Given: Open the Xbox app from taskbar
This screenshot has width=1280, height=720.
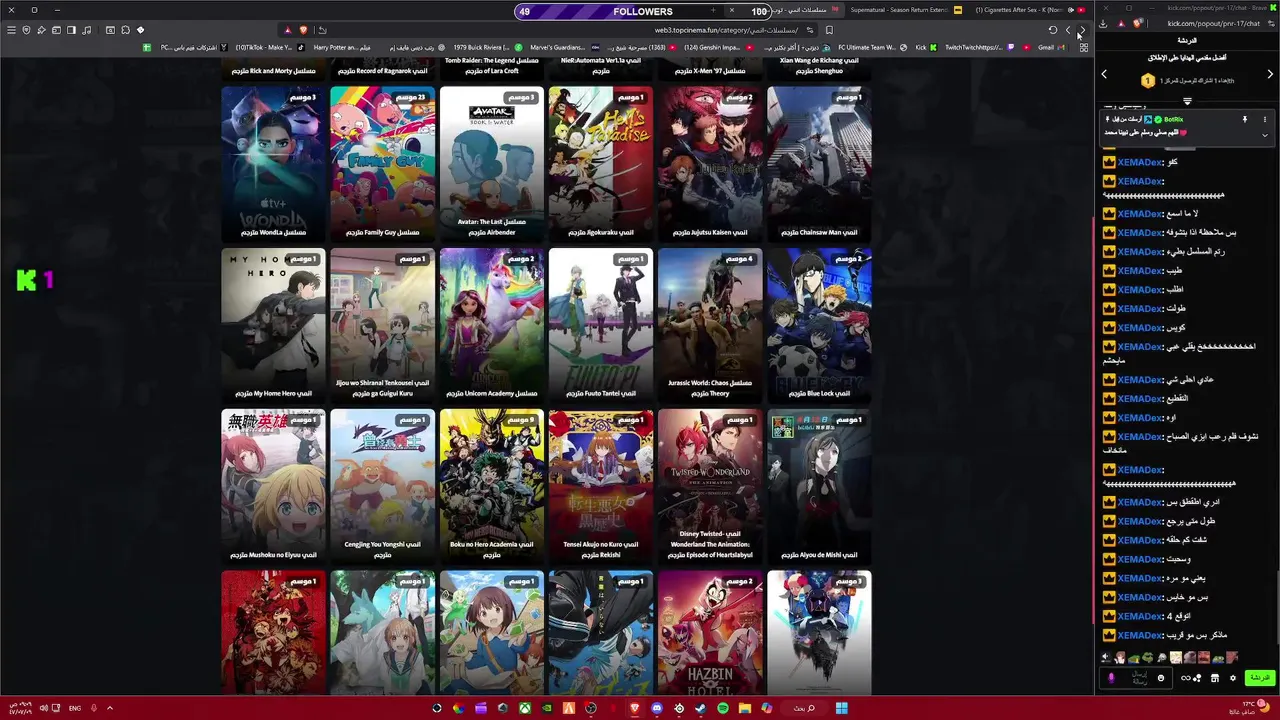Looking at the screenshot, I should pyautogui.click(x=525, y=708).
